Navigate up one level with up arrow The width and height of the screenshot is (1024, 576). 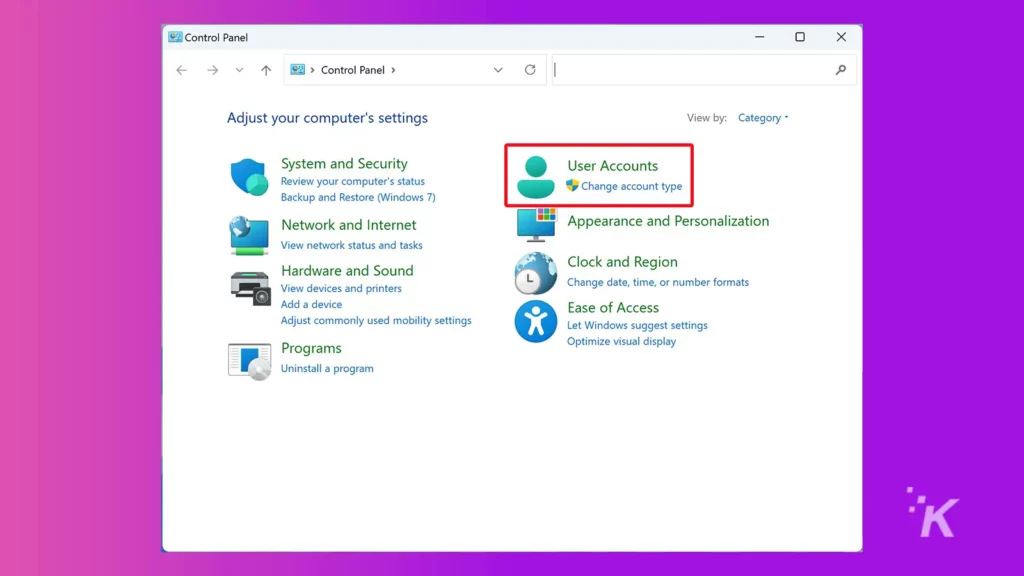pyautogui.click(x=266, y=70)
